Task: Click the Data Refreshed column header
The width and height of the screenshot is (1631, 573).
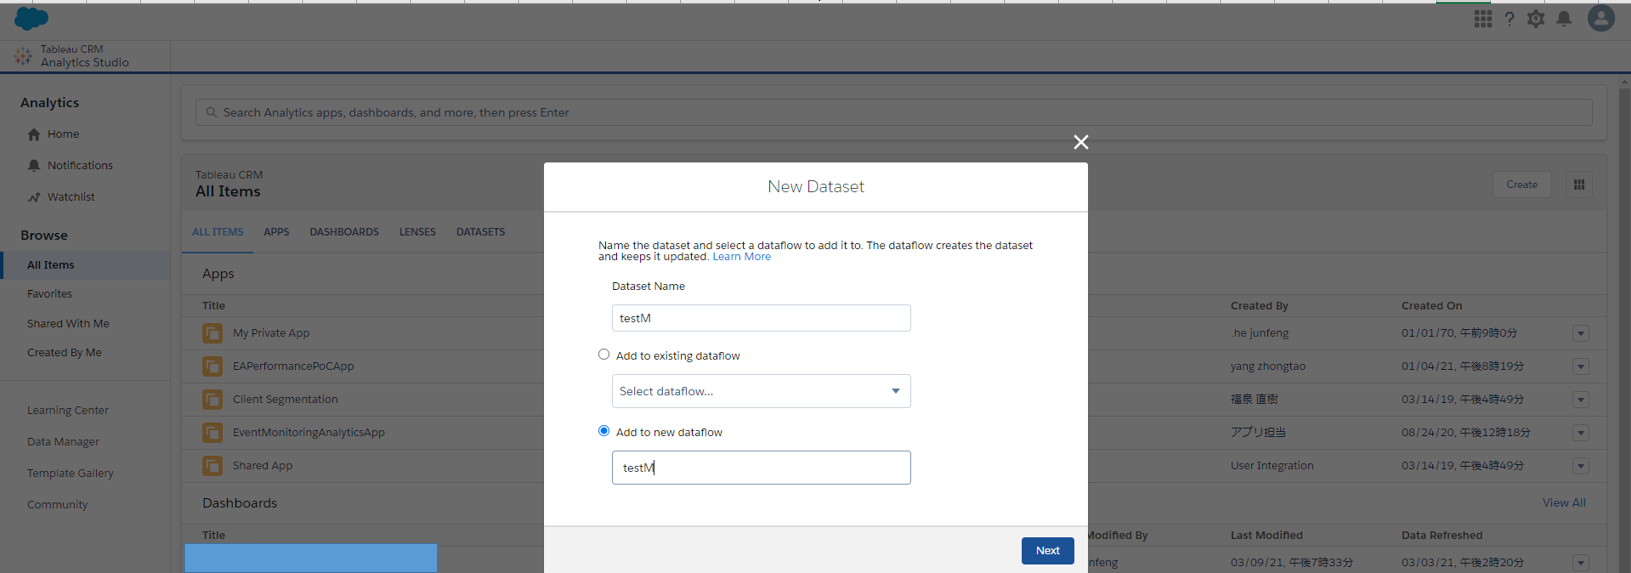Action: pyautogui.click(x=1441, y=535)
